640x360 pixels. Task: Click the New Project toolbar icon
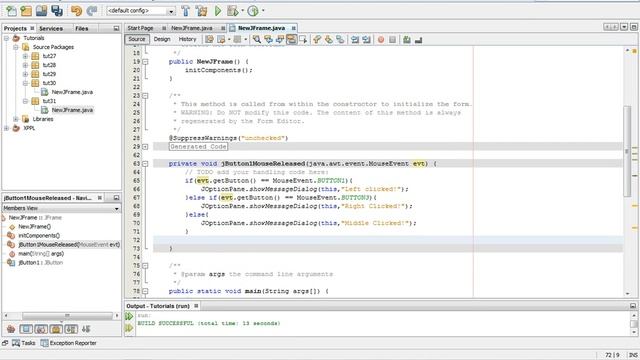click(x=26, y=11)
